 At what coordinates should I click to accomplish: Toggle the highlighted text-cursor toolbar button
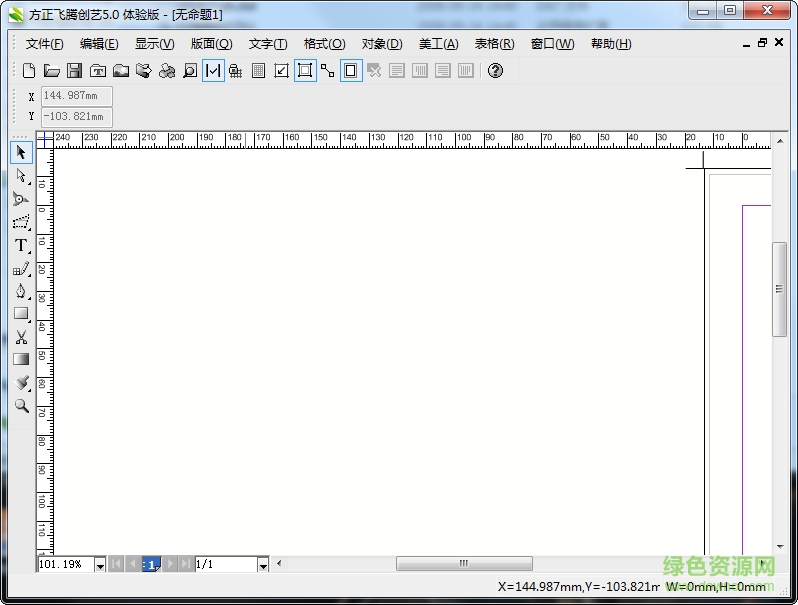[213, 71]
